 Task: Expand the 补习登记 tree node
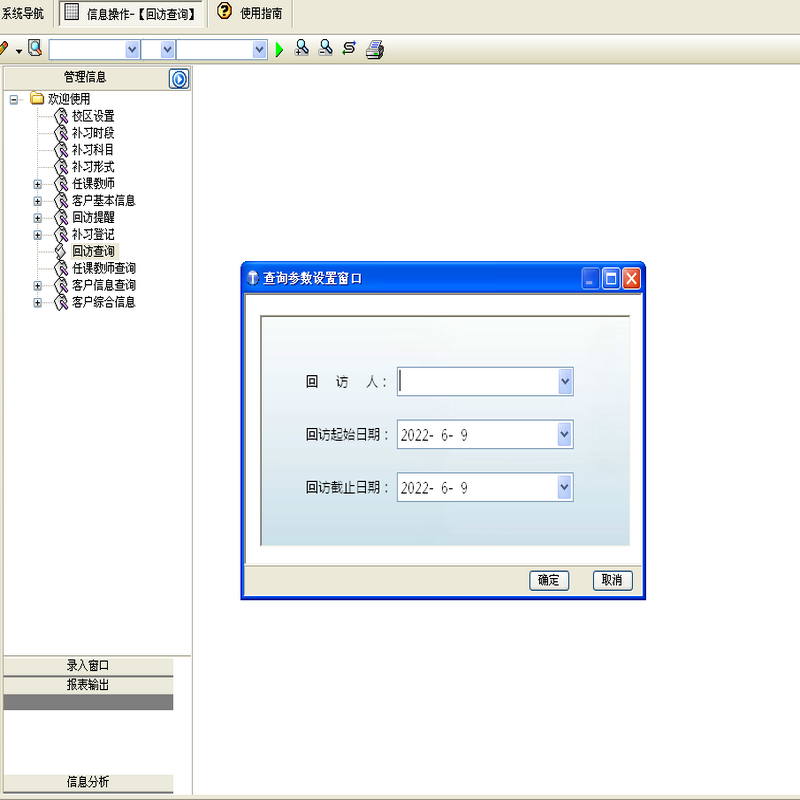pyautogui.click(x=37, y=235)
